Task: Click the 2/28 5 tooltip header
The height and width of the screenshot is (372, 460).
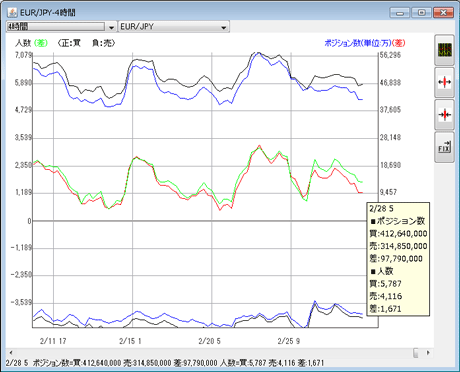Action: pyautogui.click(x=381, y=209)
